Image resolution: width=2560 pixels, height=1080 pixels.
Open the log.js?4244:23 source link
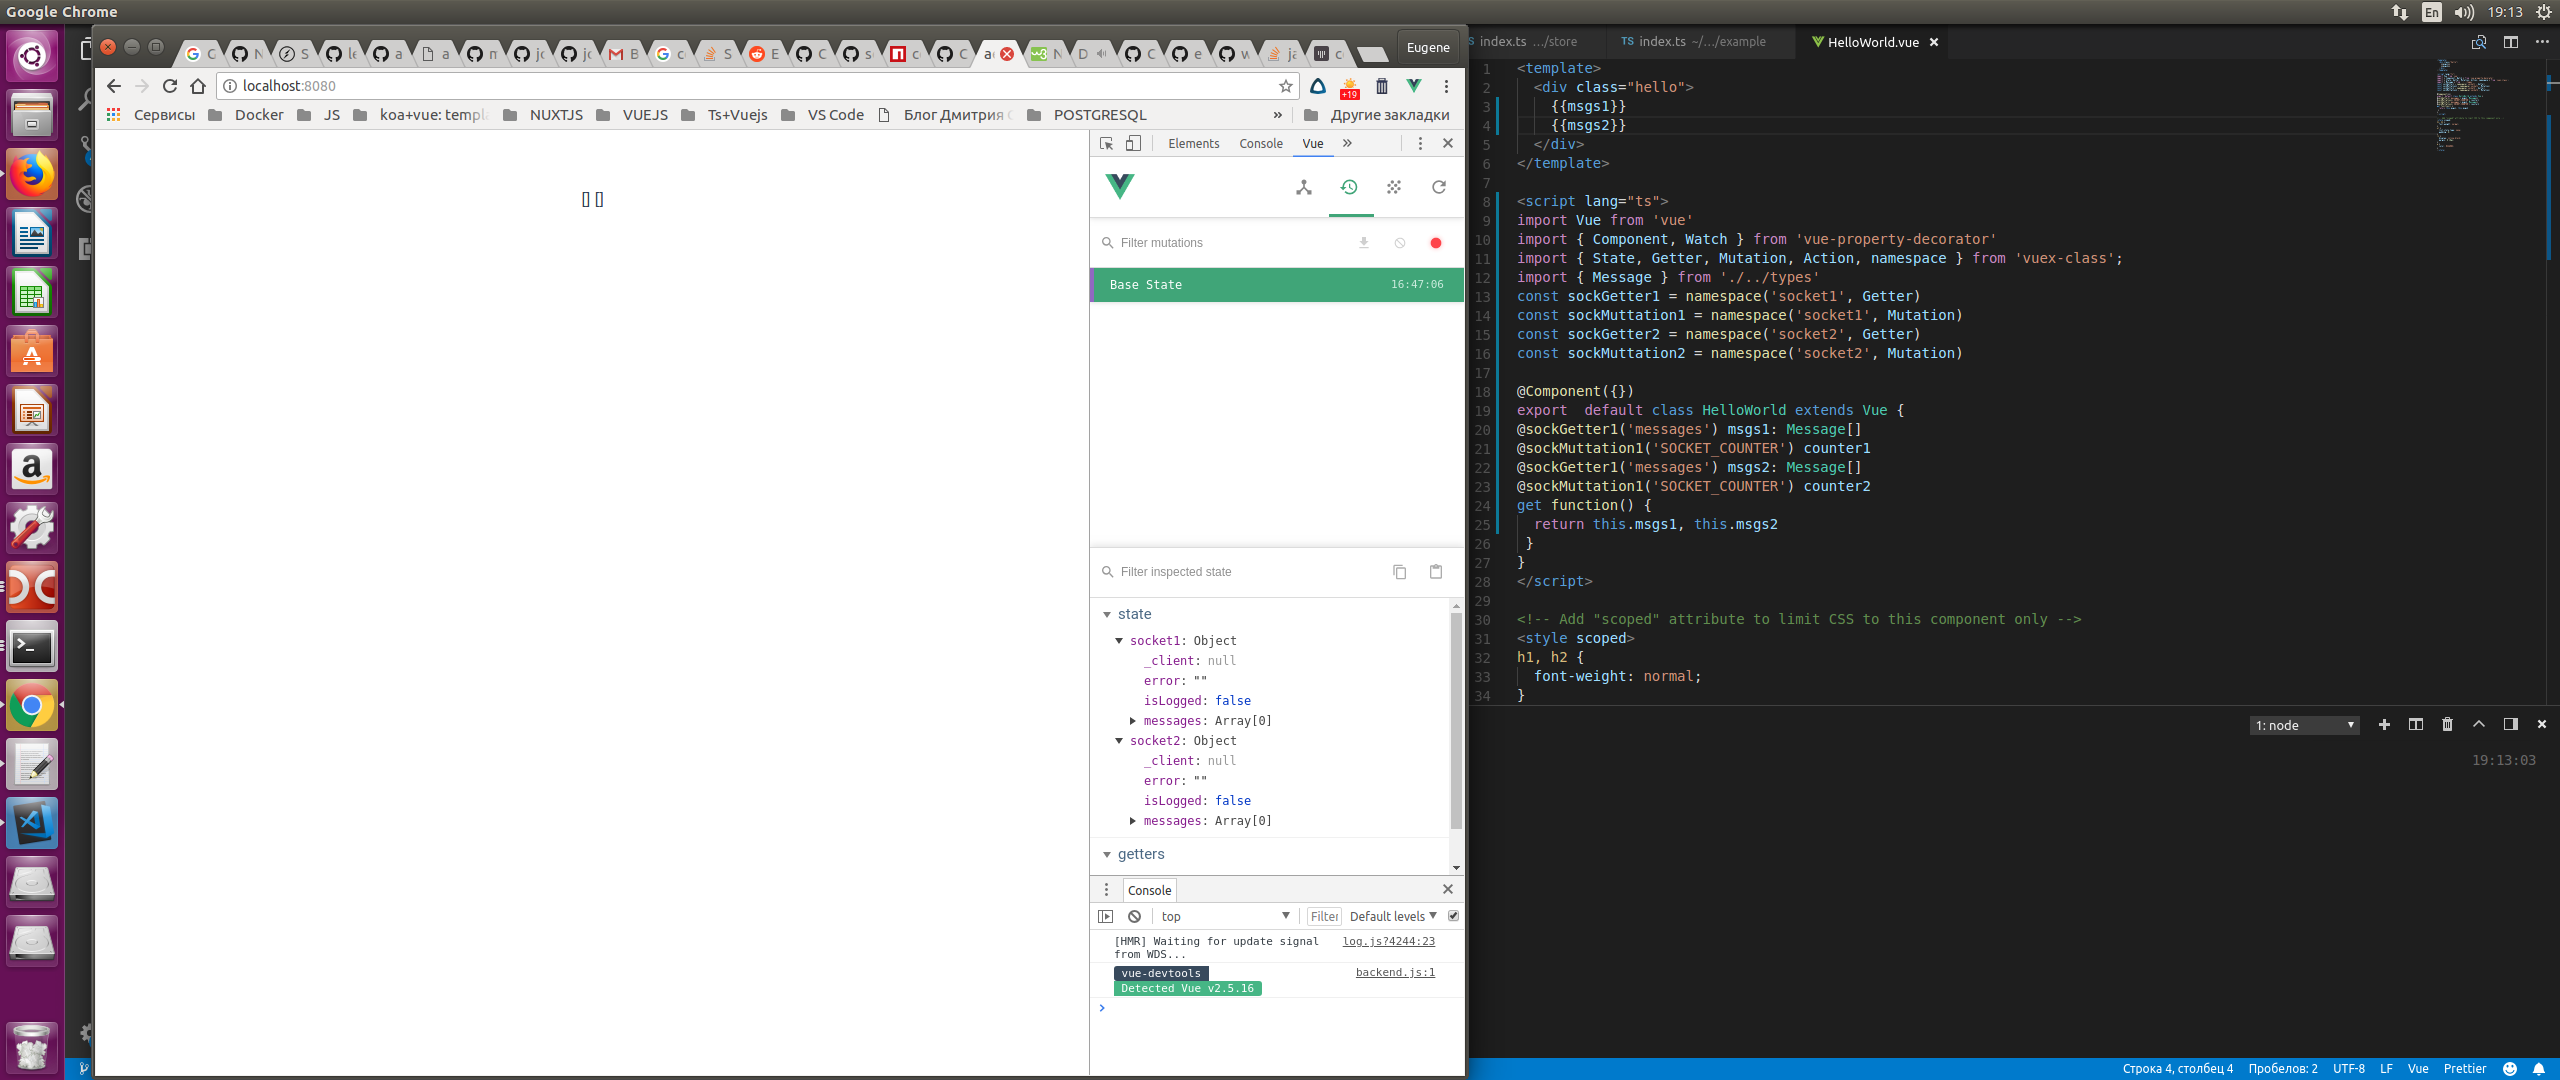tap(1388, 941)
